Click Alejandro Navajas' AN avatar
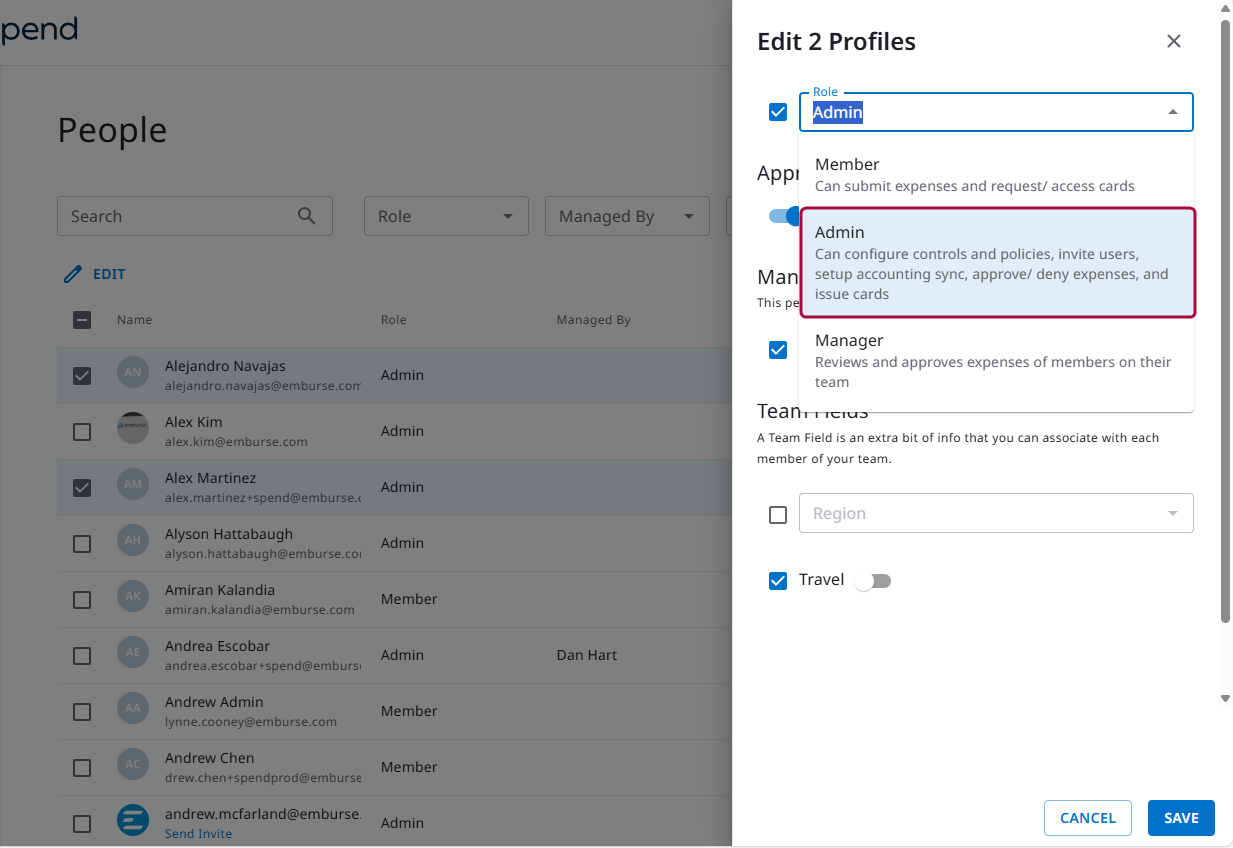This screenshot has width=1233, height=848. pos(134,372)
